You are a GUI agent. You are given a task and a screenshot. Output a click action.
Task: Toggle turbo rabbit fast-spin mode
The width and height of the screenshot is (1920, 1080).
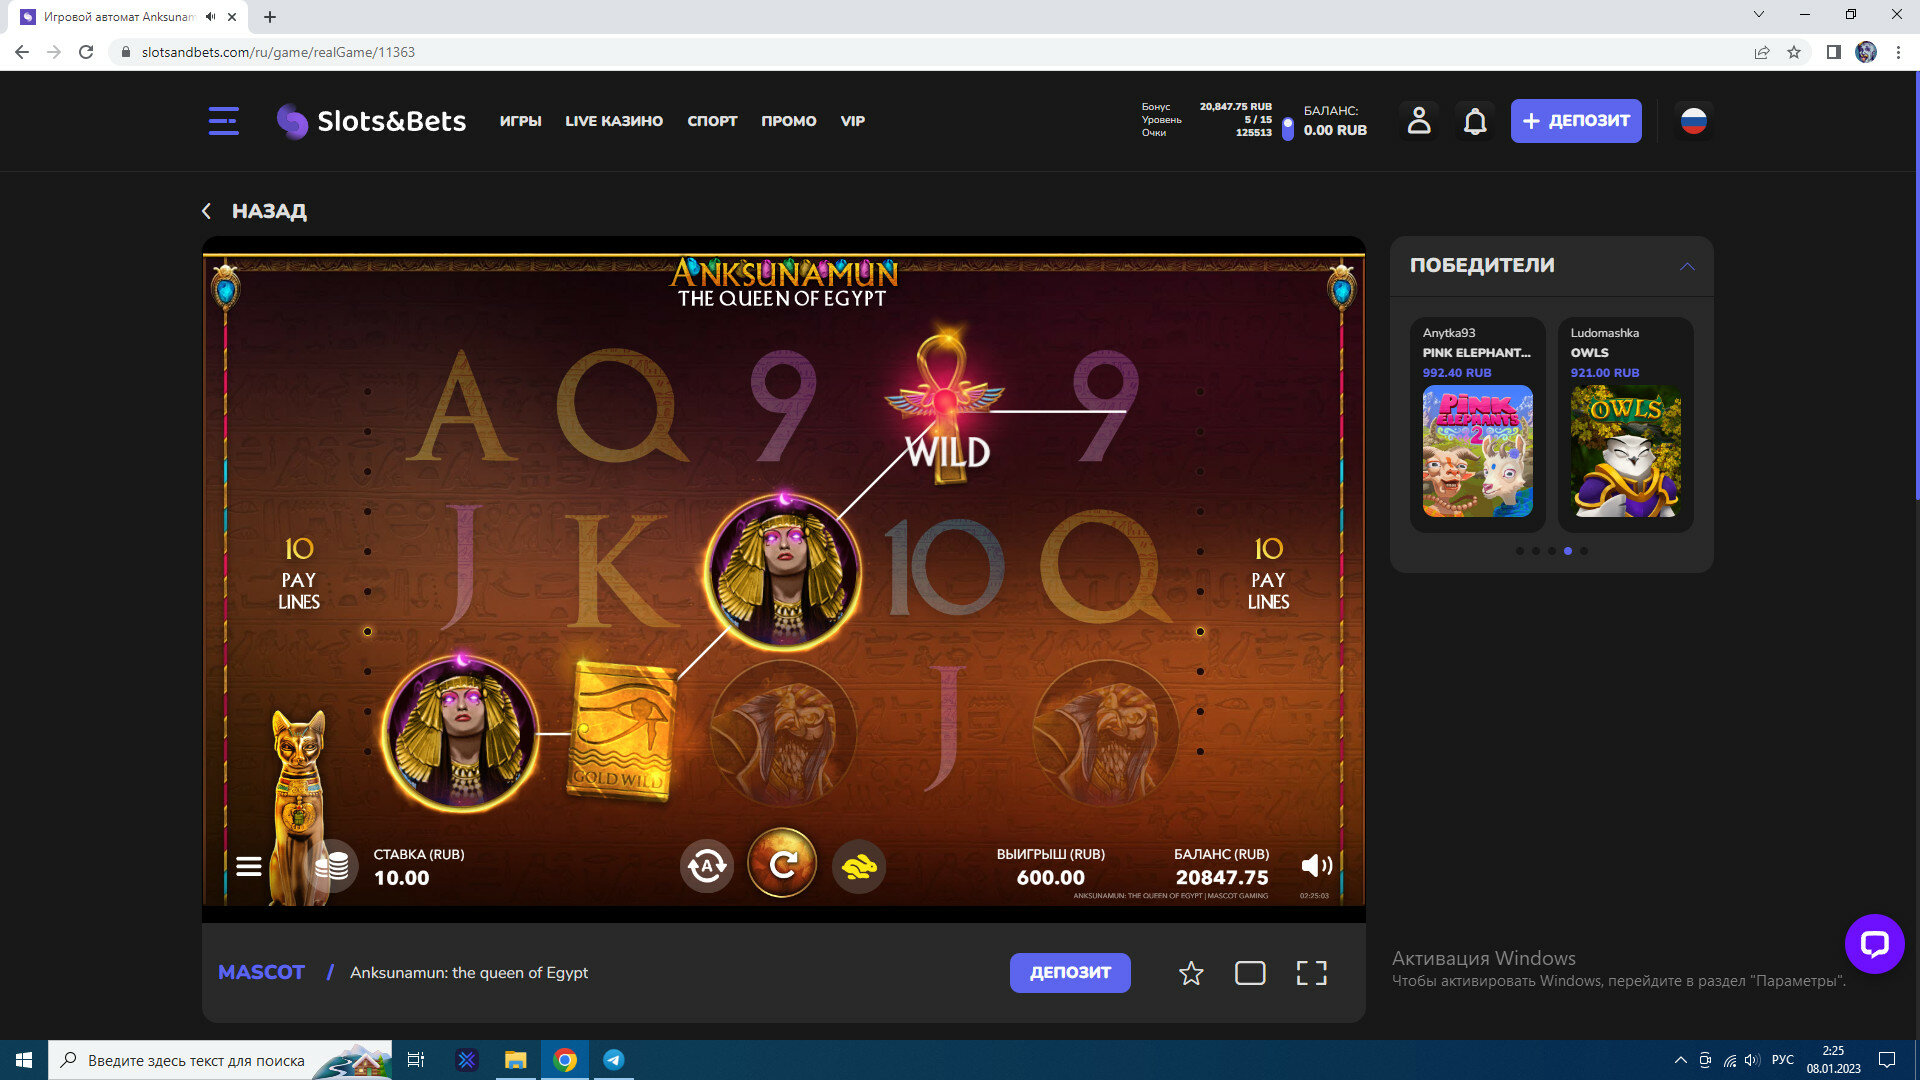[859, 866]
